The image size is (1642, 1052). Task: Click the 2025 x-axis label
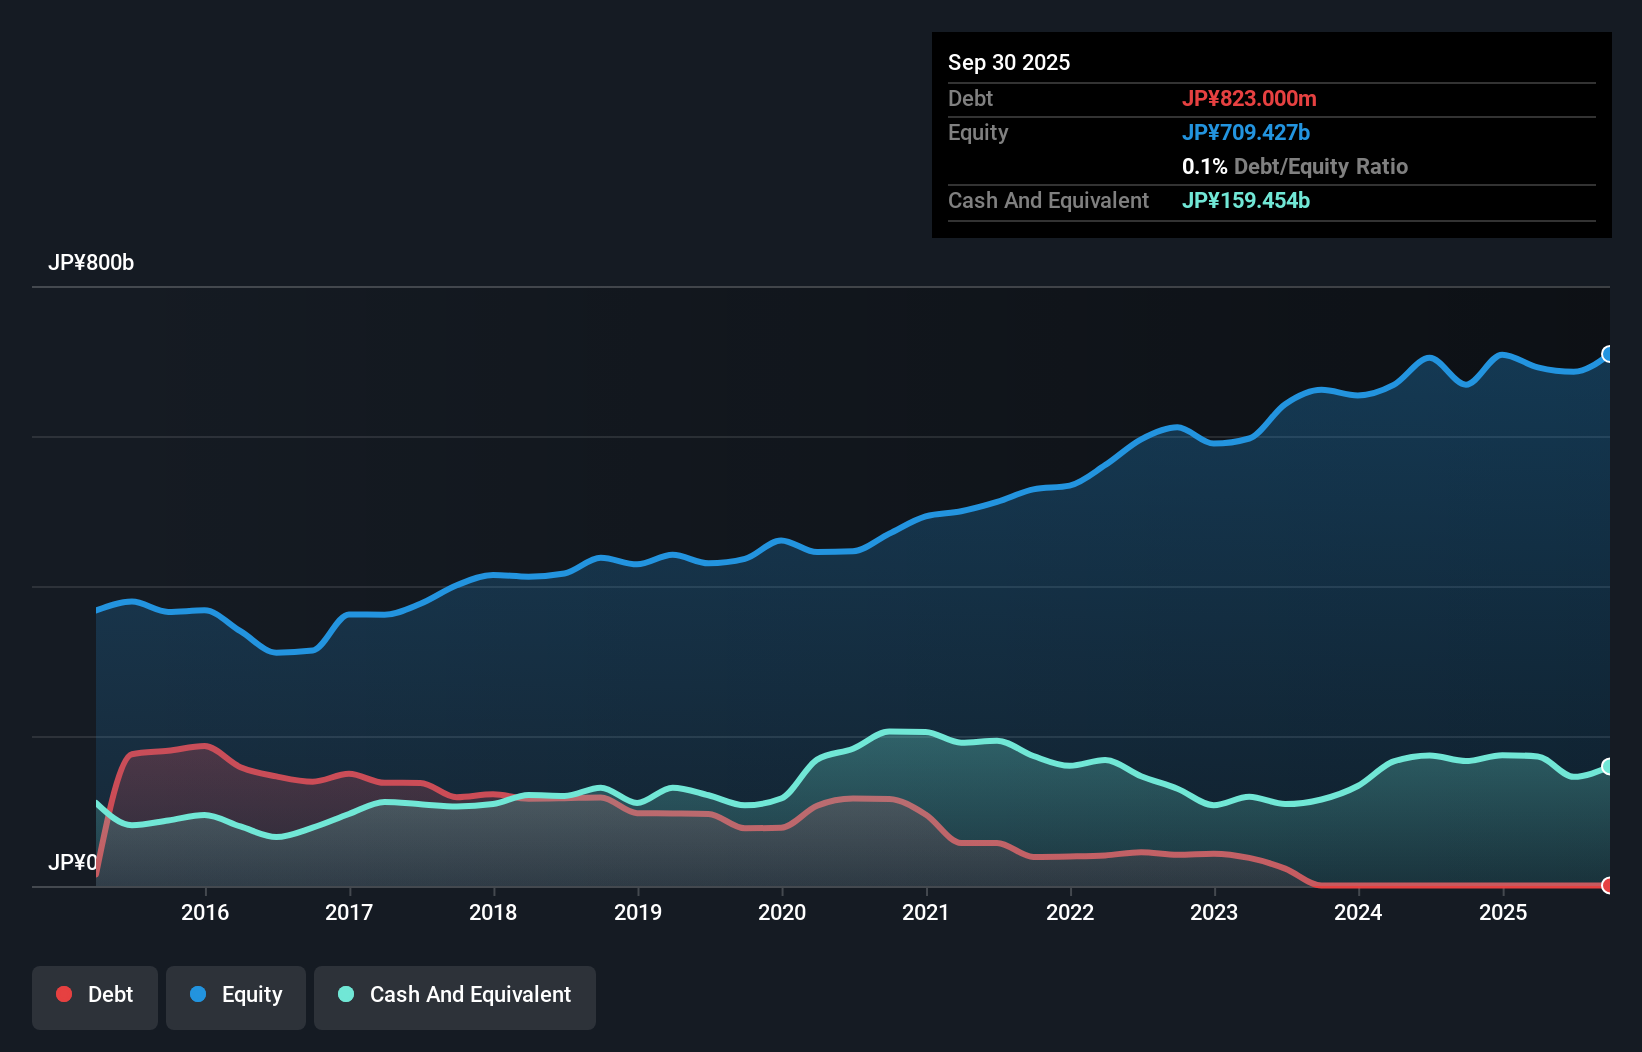pos(1503,912)
